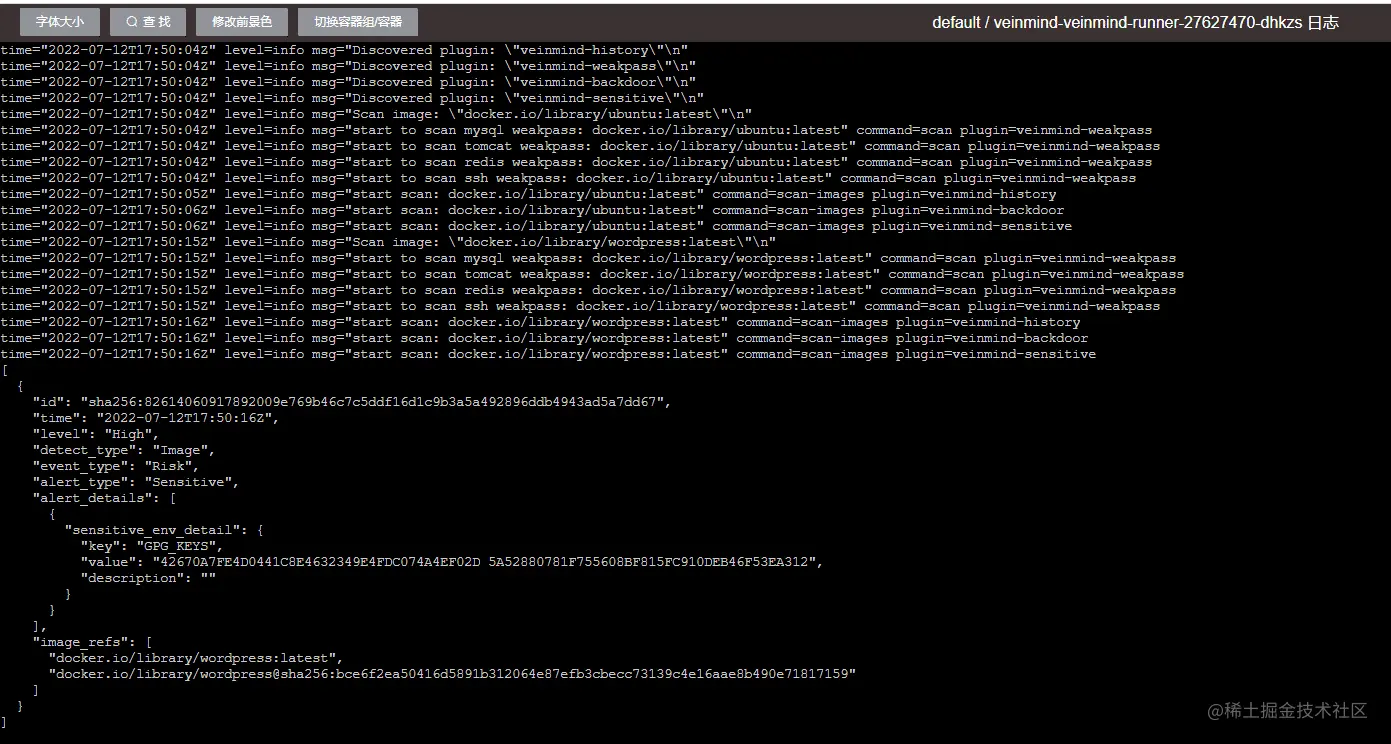
Task: Select the "alert_type": "Sensitive" line
Action: click(136, 482)
